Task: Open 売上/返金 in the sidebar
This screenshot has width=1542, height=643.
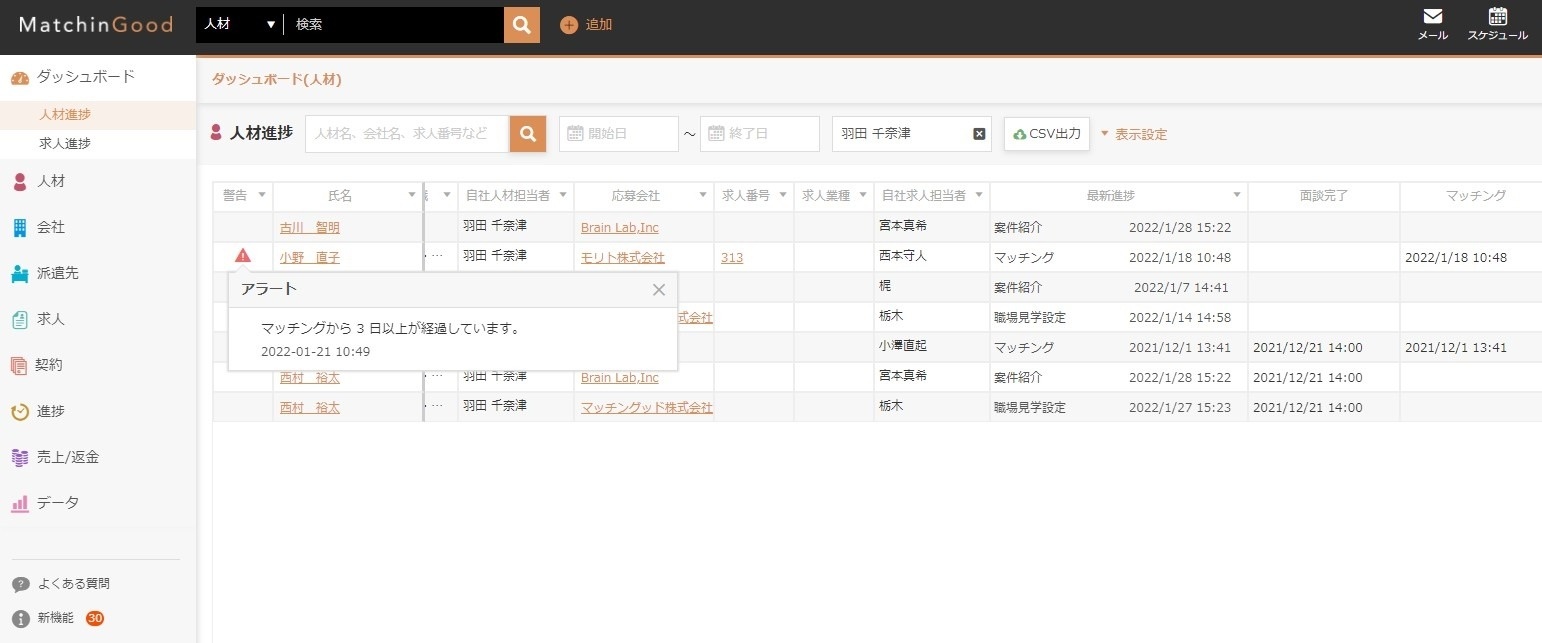Action: [67, 457]
